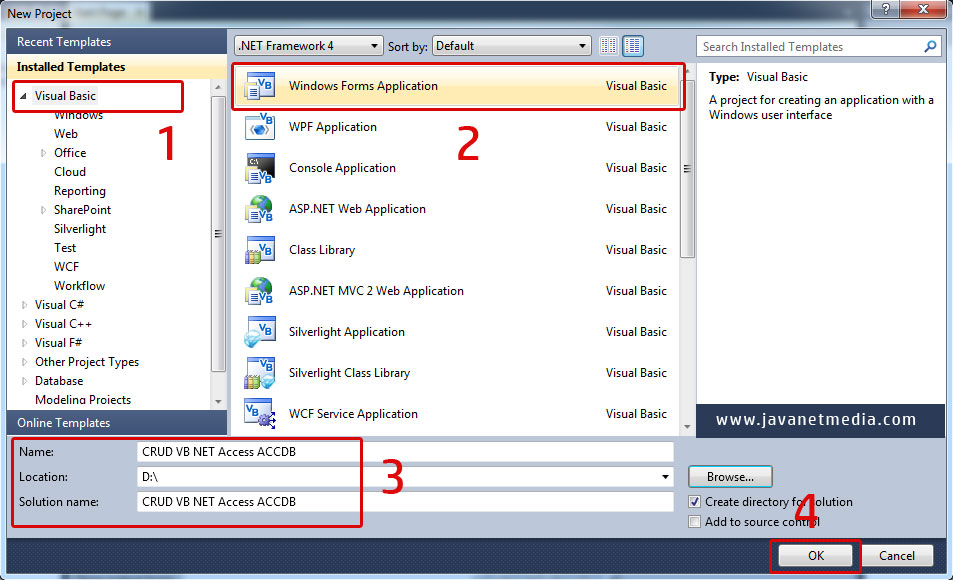Expand the Visual F# node
953x580 pixels.
pos(24,344)
